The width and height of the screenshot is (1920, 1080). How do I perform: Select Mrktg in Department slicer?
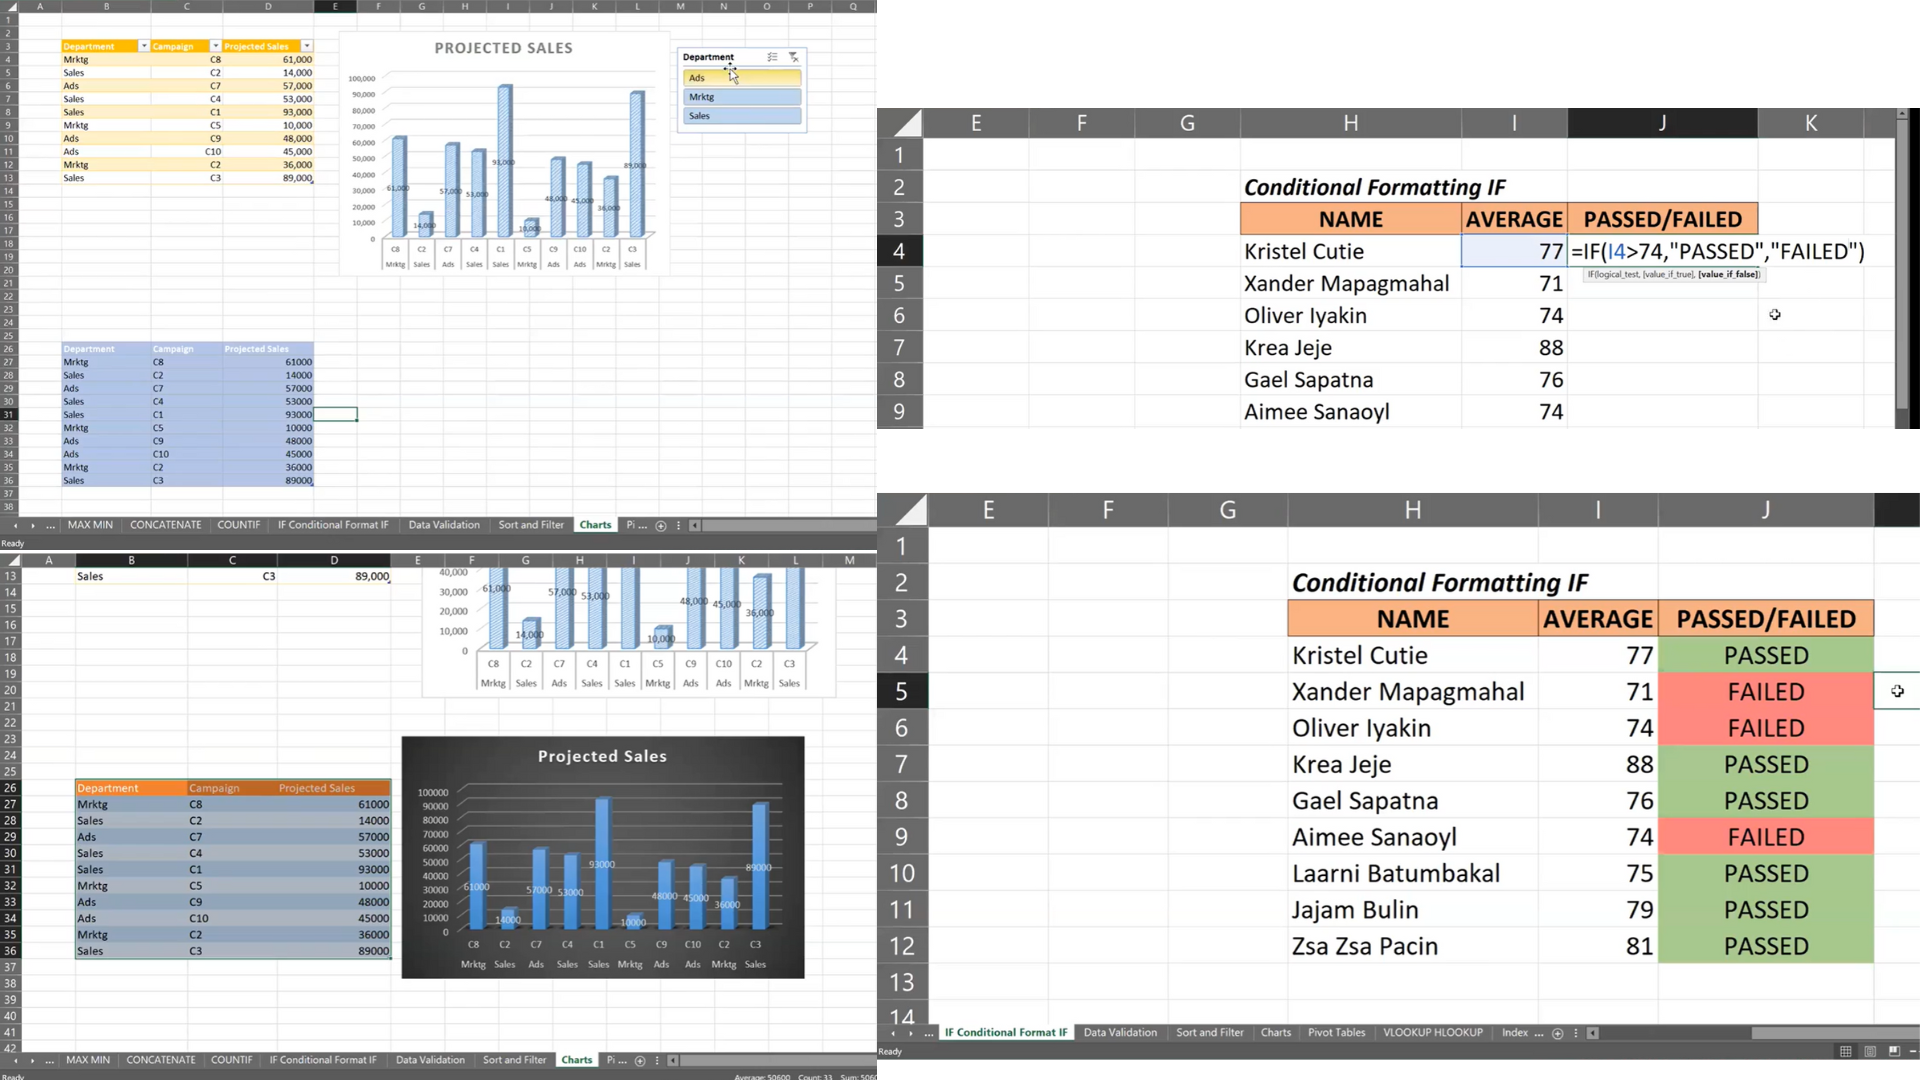point(742,97)
